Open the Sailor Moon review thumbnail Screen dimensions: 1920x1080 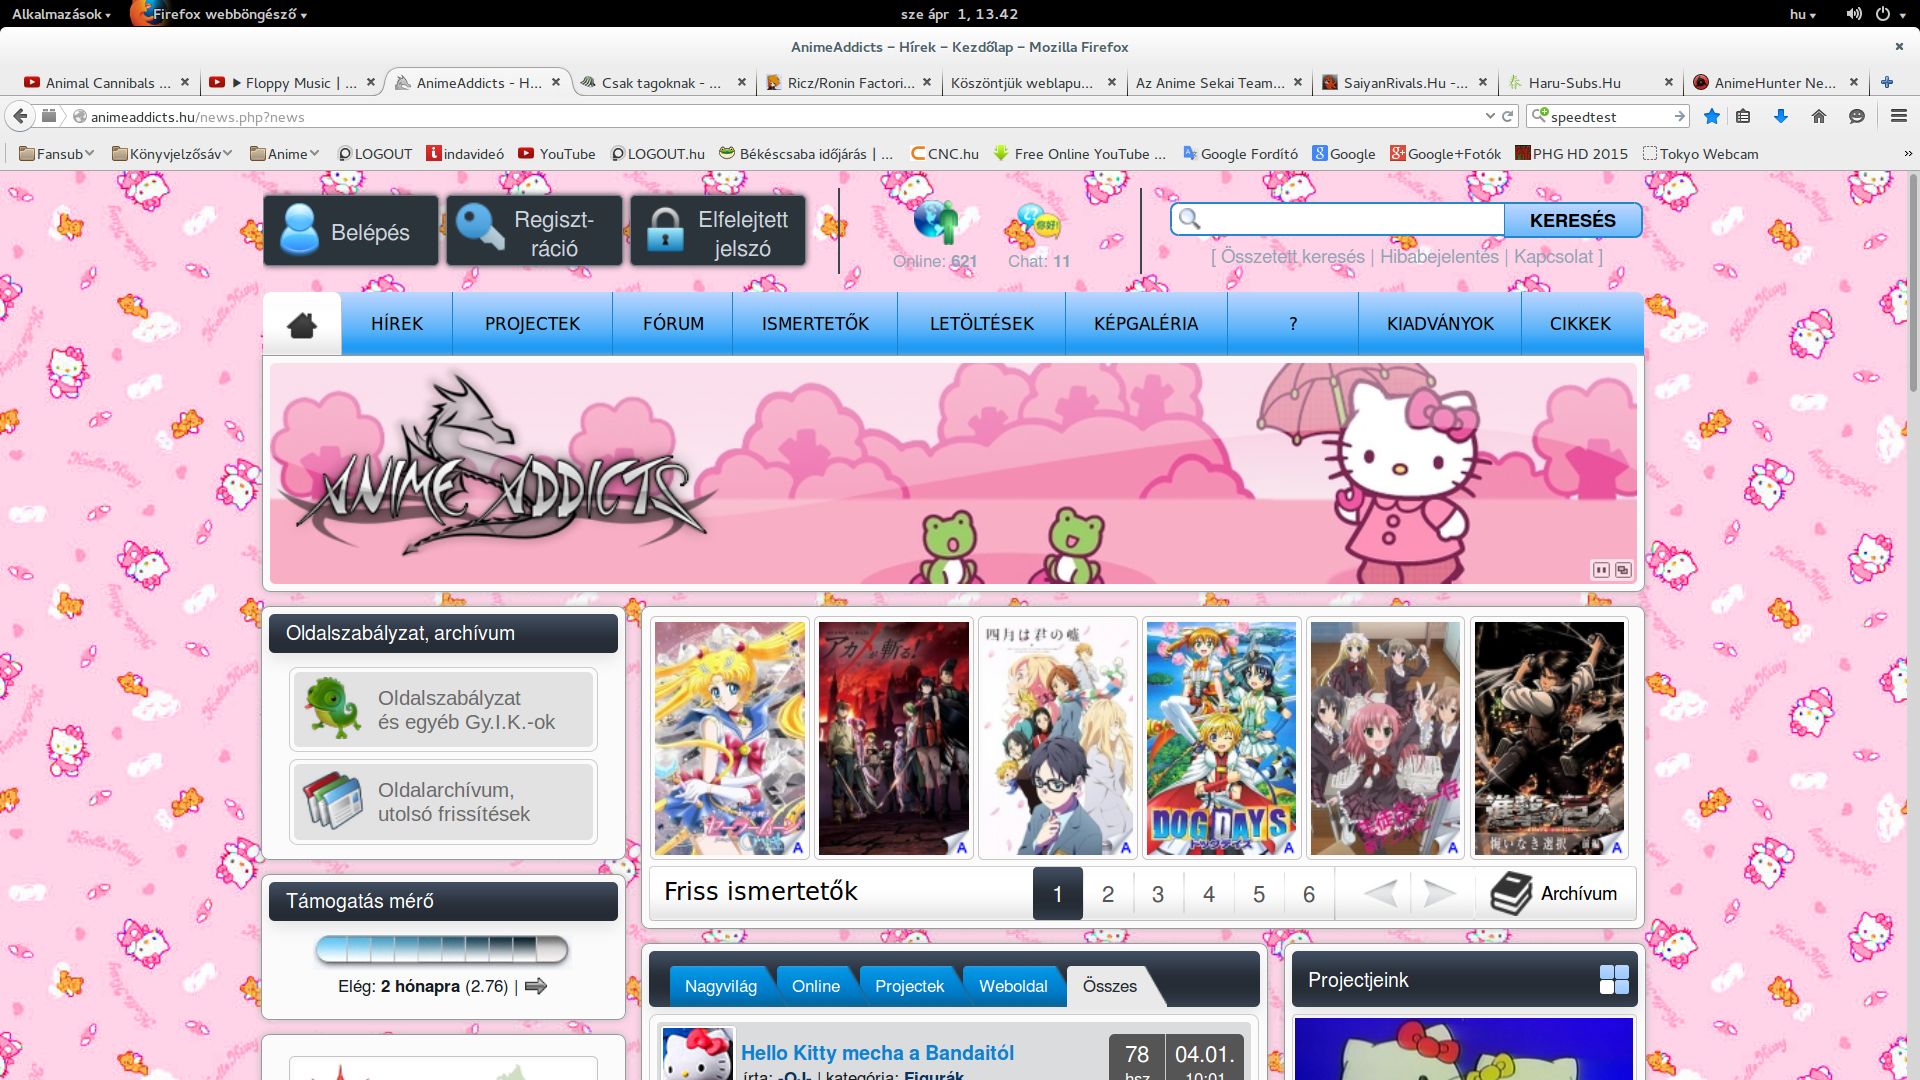click(730, 738)
